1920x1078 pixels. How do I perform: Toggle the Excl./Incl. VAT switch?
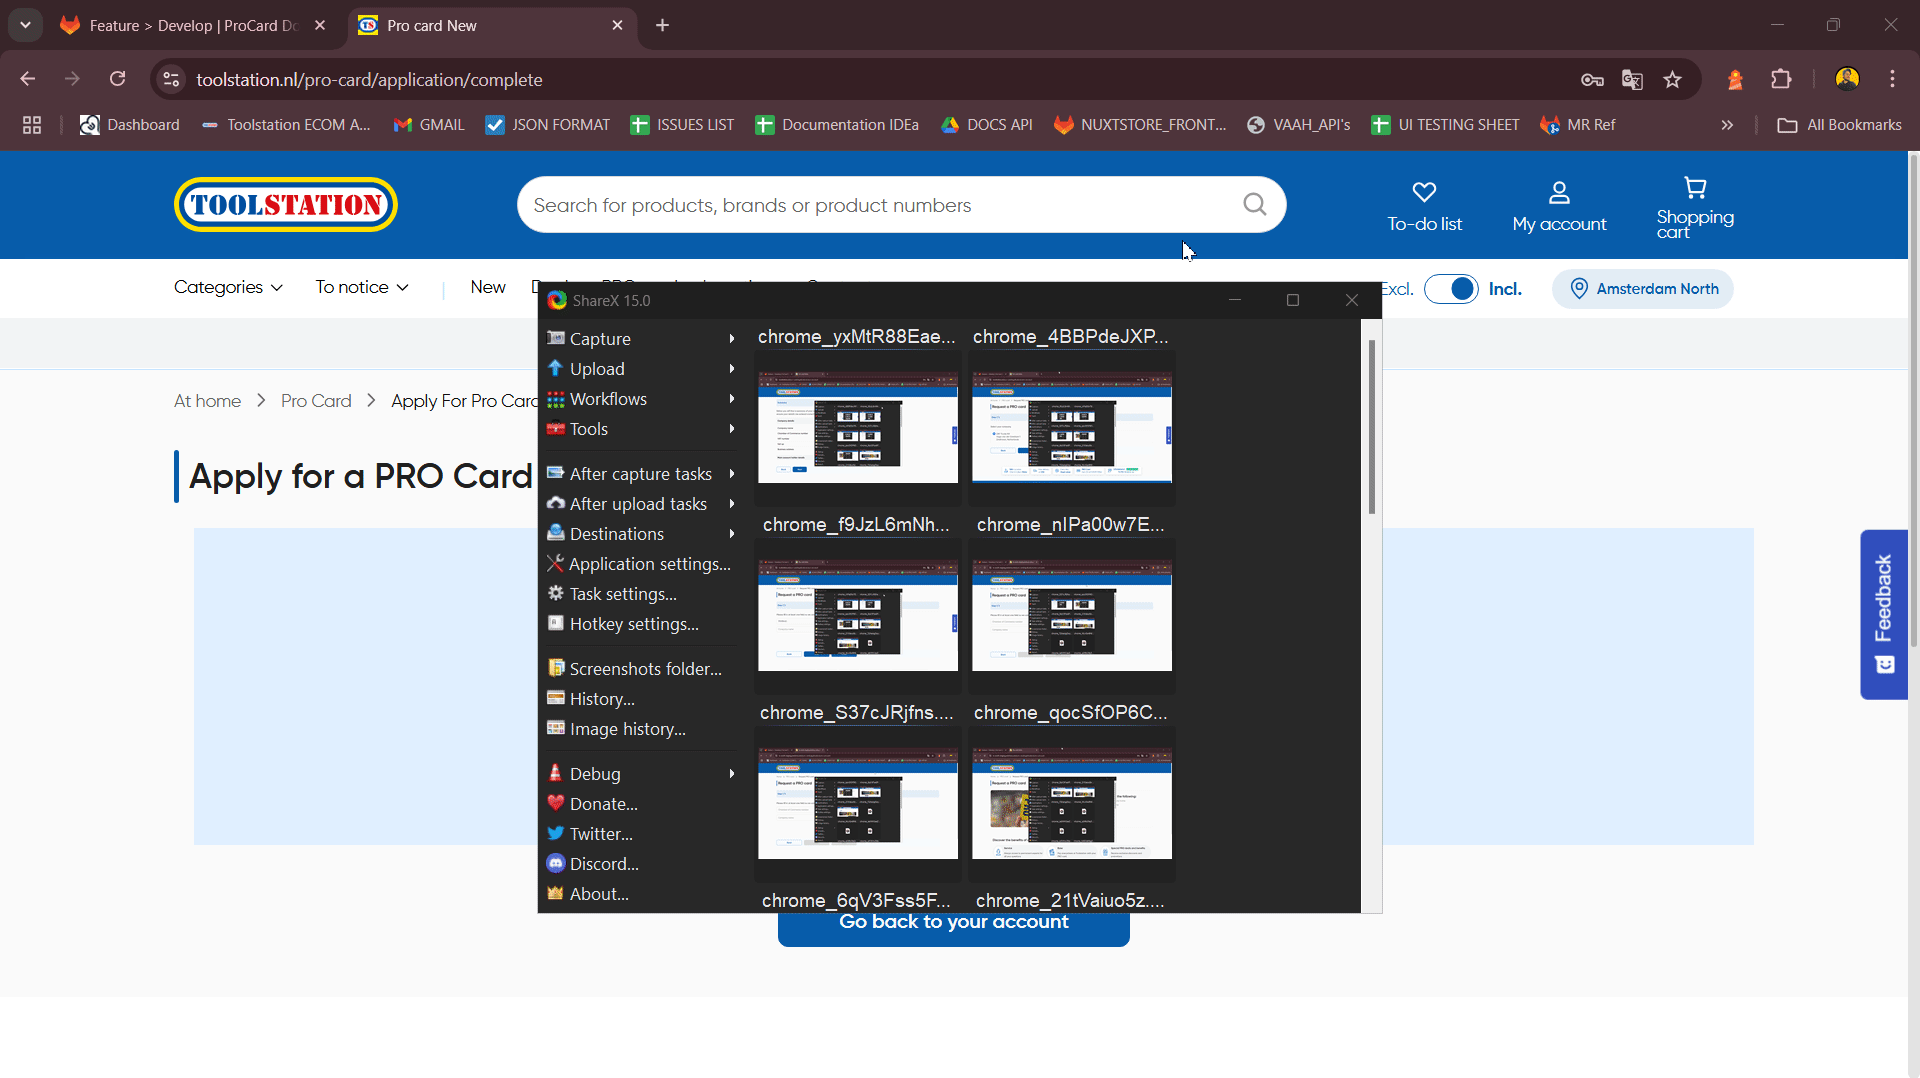(x=1451, y=289)
